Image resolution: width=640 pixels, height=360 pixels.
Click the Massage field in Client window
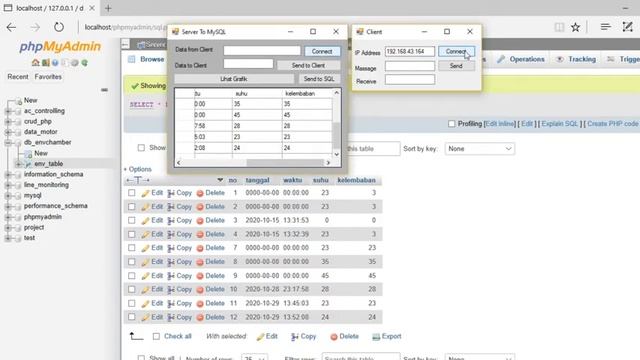409,66
